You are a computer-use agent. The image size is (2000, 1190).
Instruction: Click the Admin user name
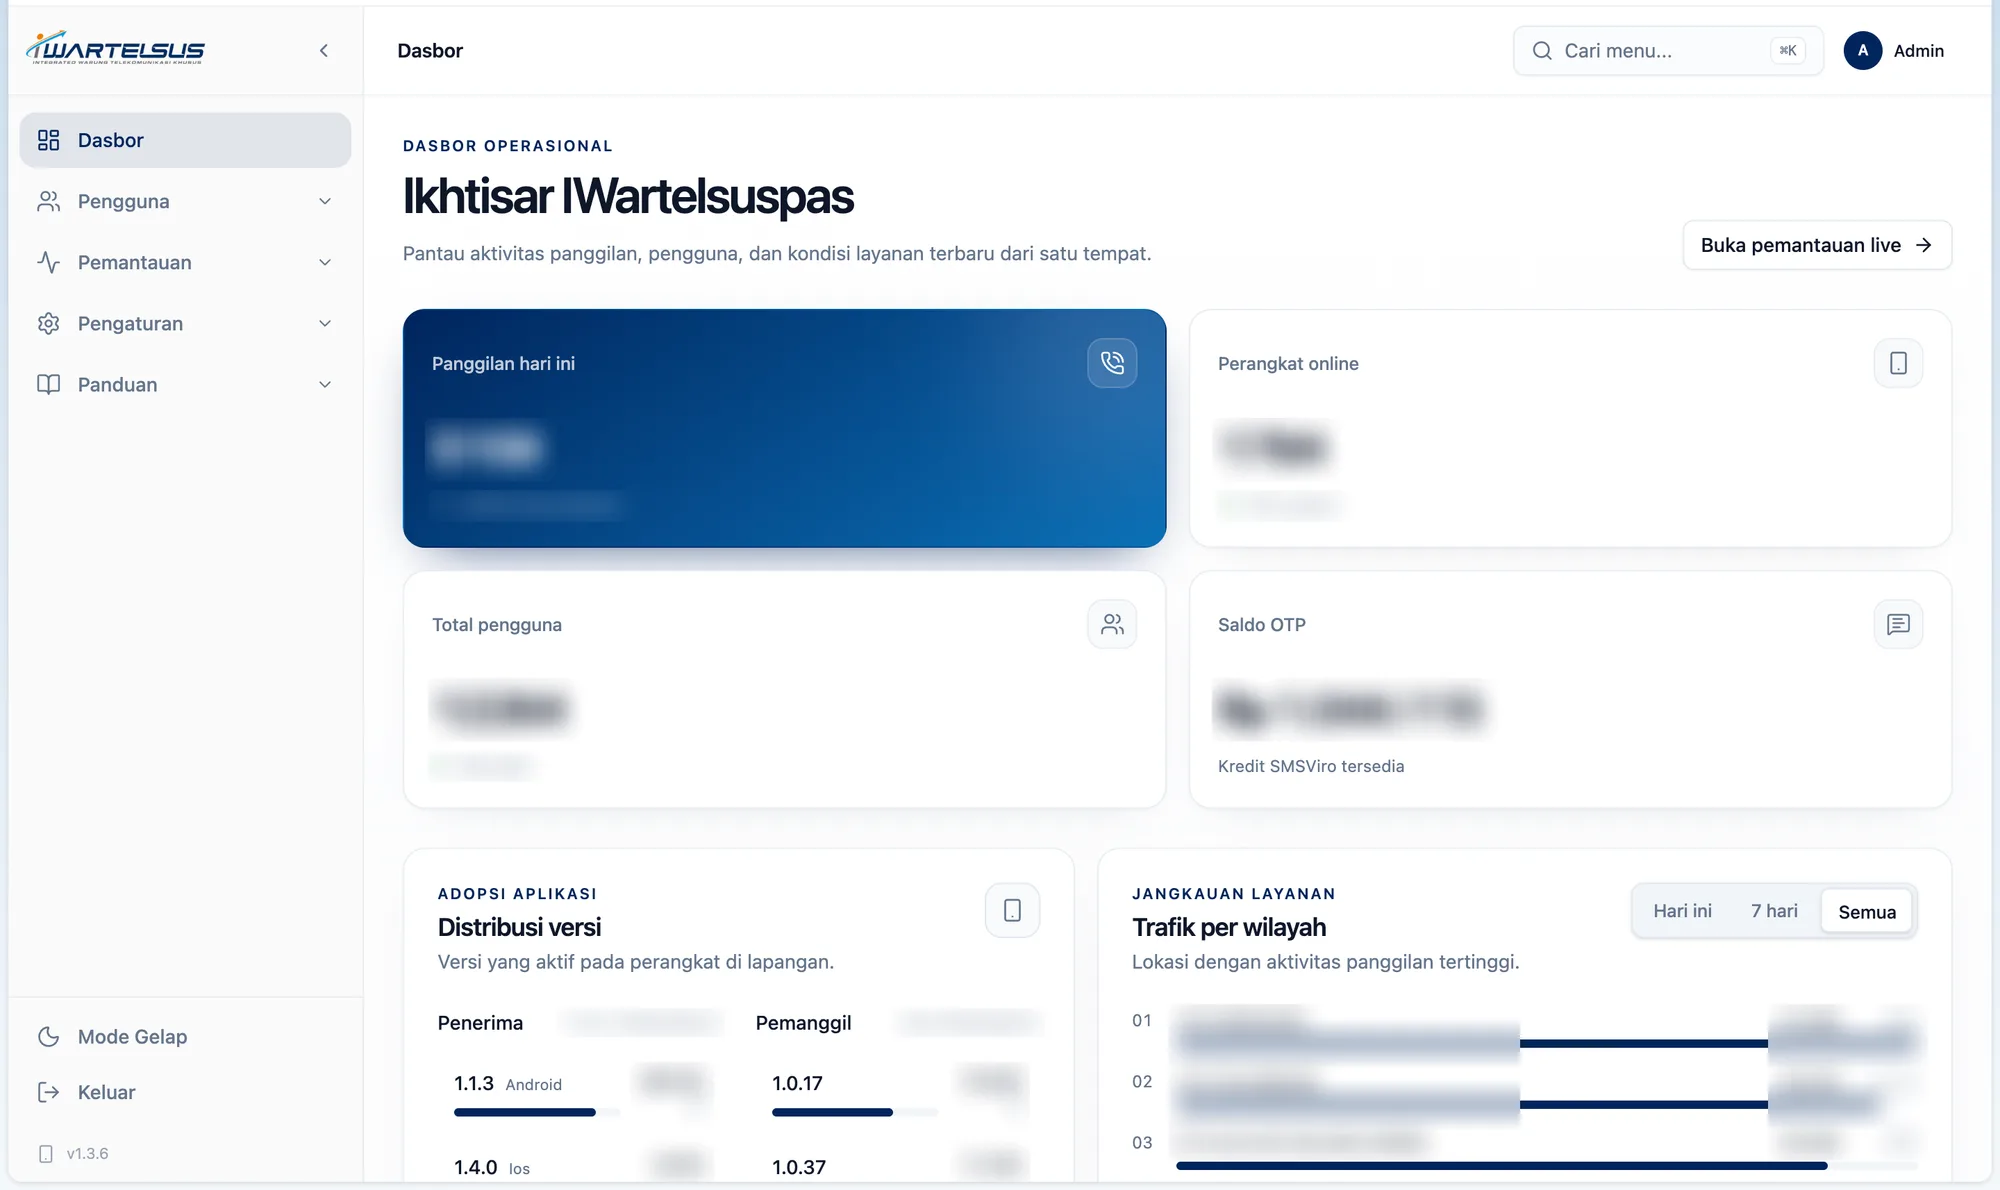tap(1918, 51)
